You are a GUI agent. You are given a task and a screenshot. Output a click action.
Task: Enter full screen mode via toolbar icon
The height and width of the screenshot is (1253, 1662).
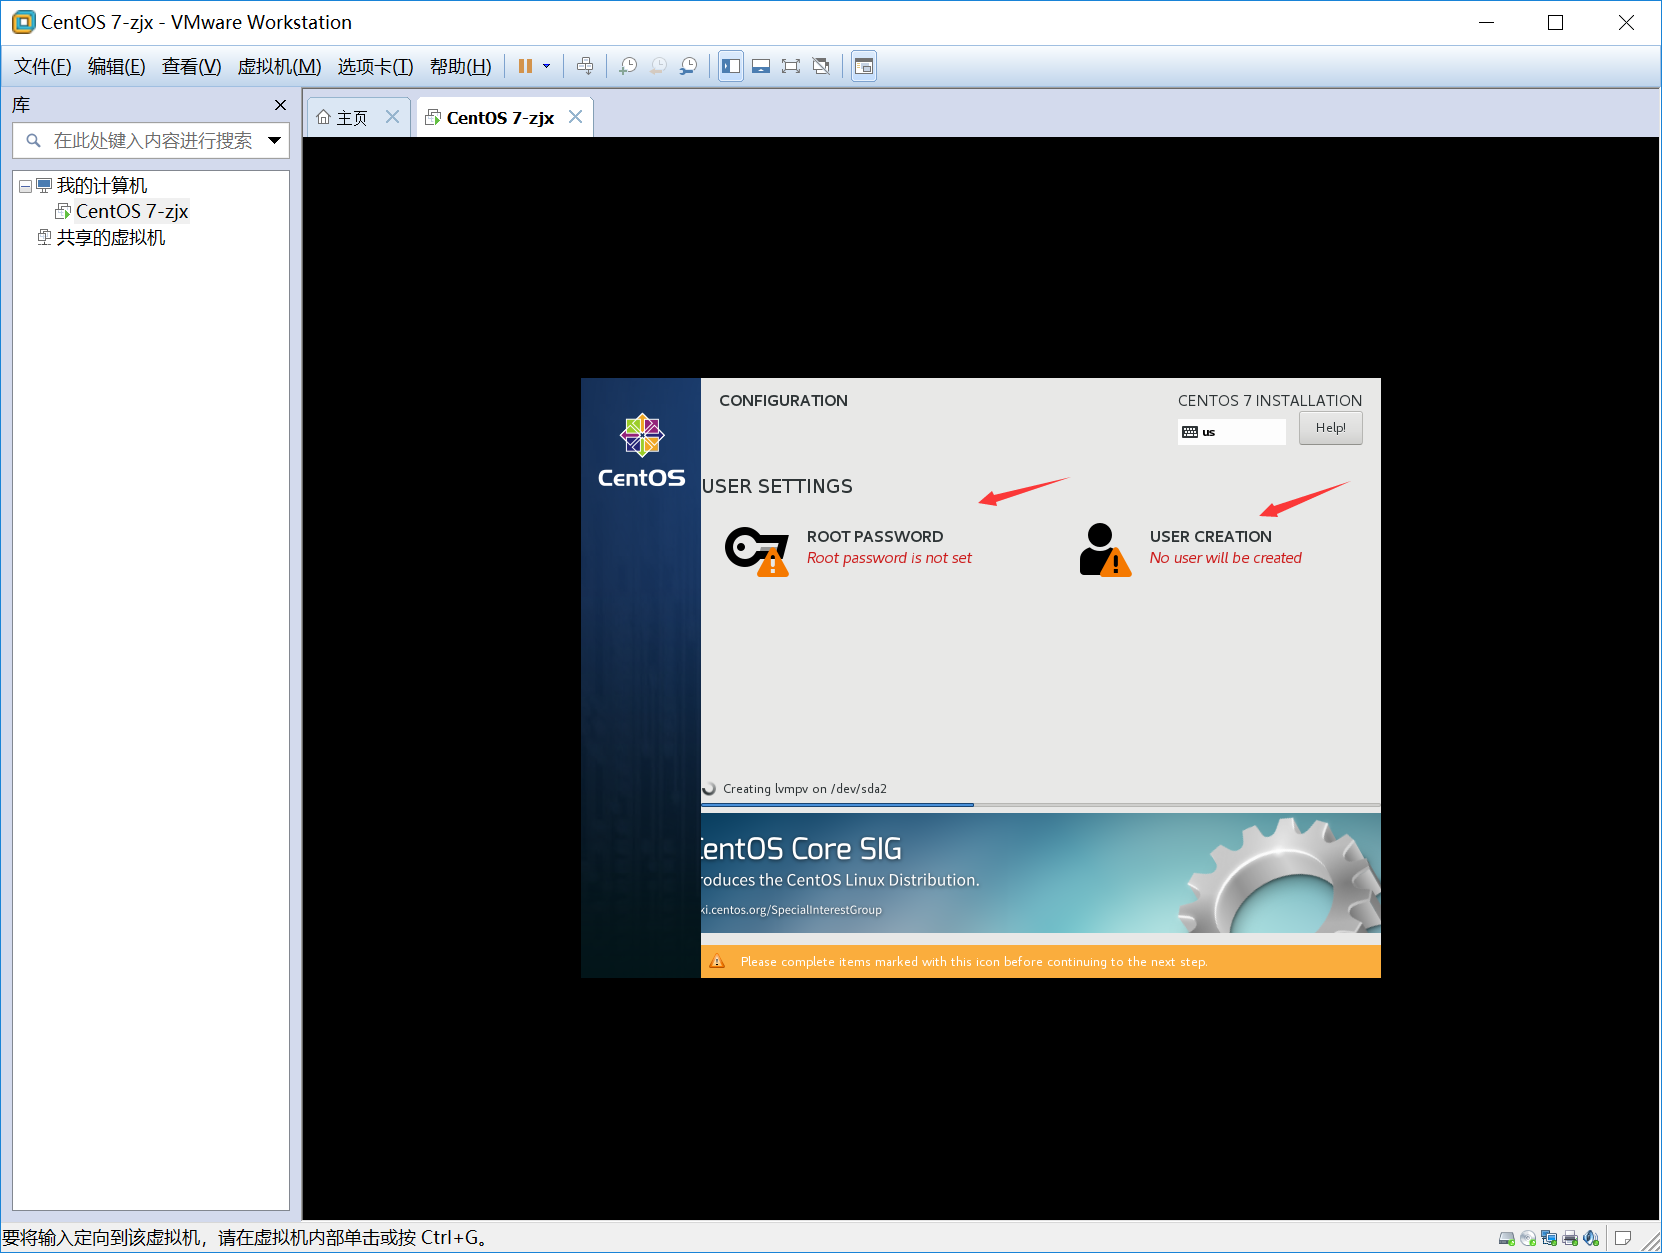click(791, 66)
